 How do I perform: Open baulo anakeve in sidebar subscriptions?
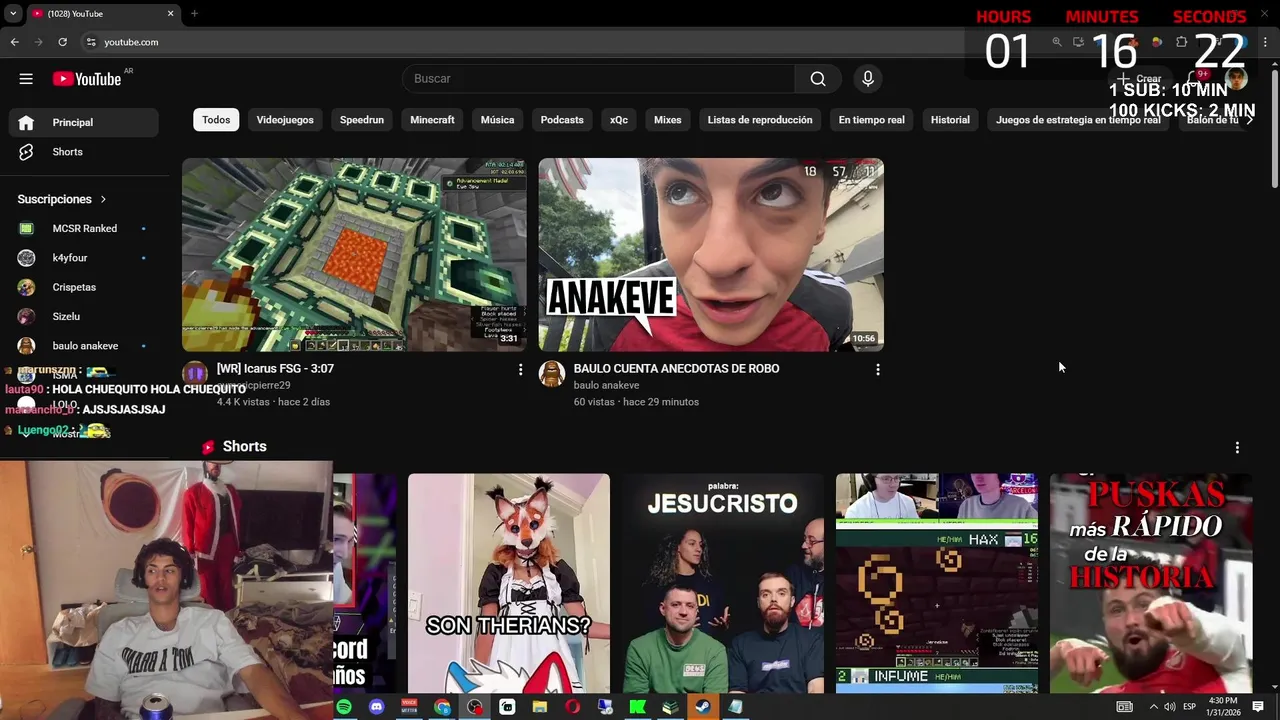point(84,346)
